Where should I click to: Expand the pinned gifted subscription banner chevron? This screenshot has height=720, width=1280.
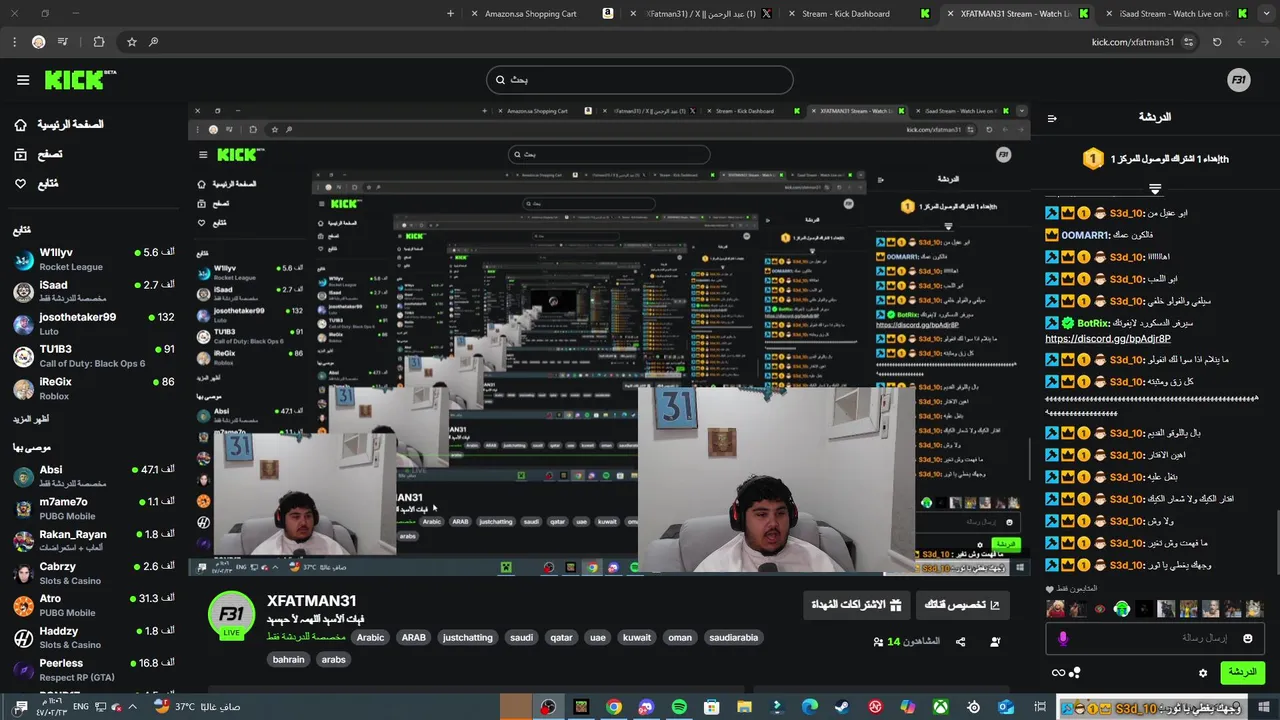point(1155,188)
